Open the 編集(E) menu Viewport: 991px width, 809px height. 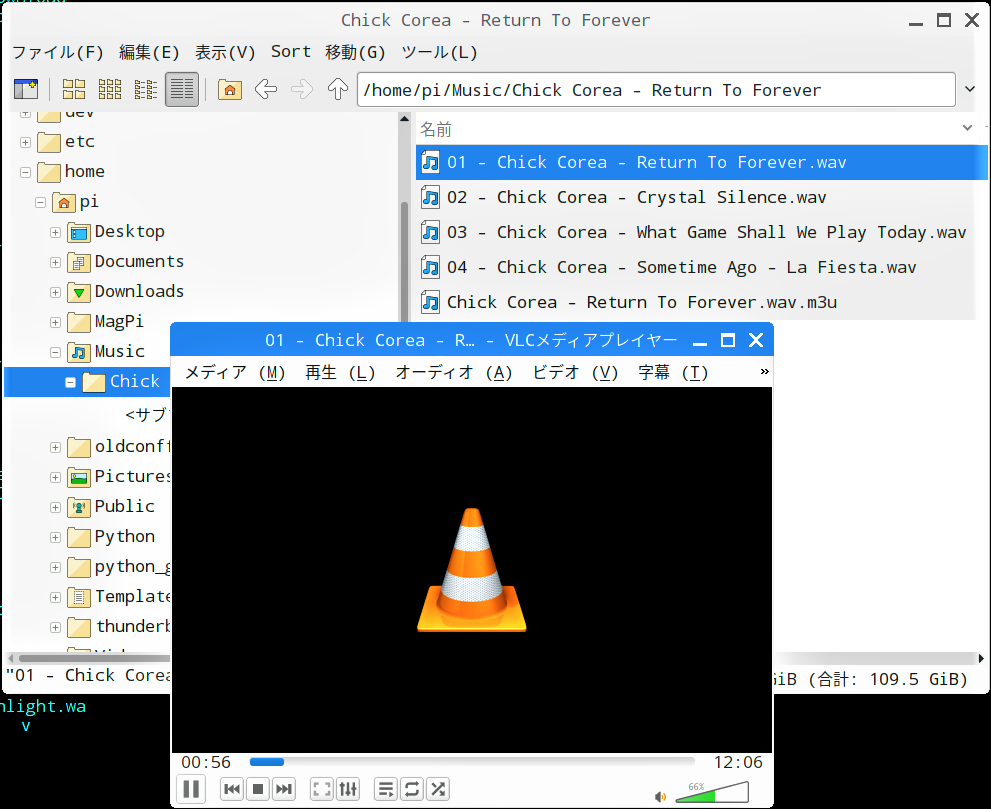tap(149, 52)
